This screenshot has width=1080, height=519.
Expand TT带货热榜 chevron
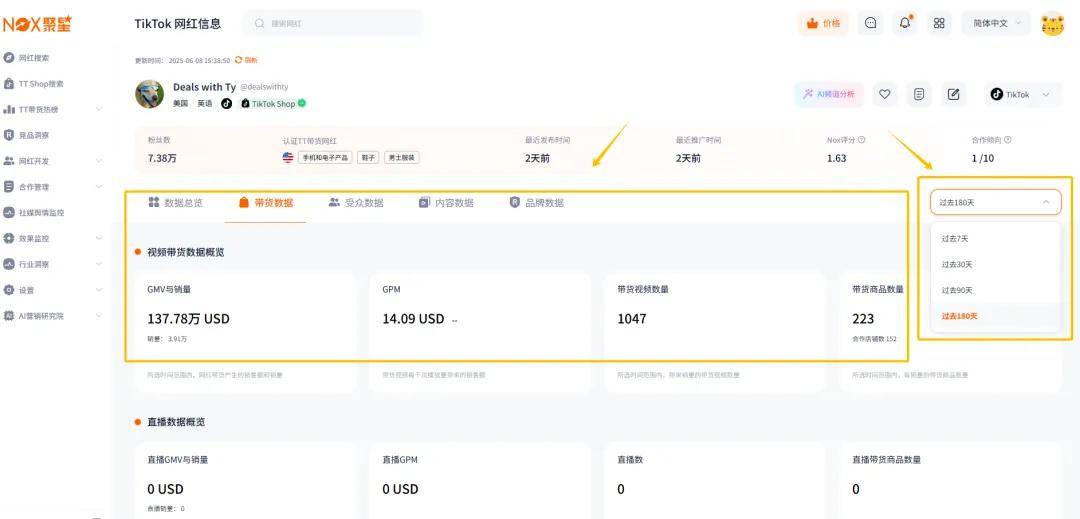pyautogui.click(x=98, y=109)
